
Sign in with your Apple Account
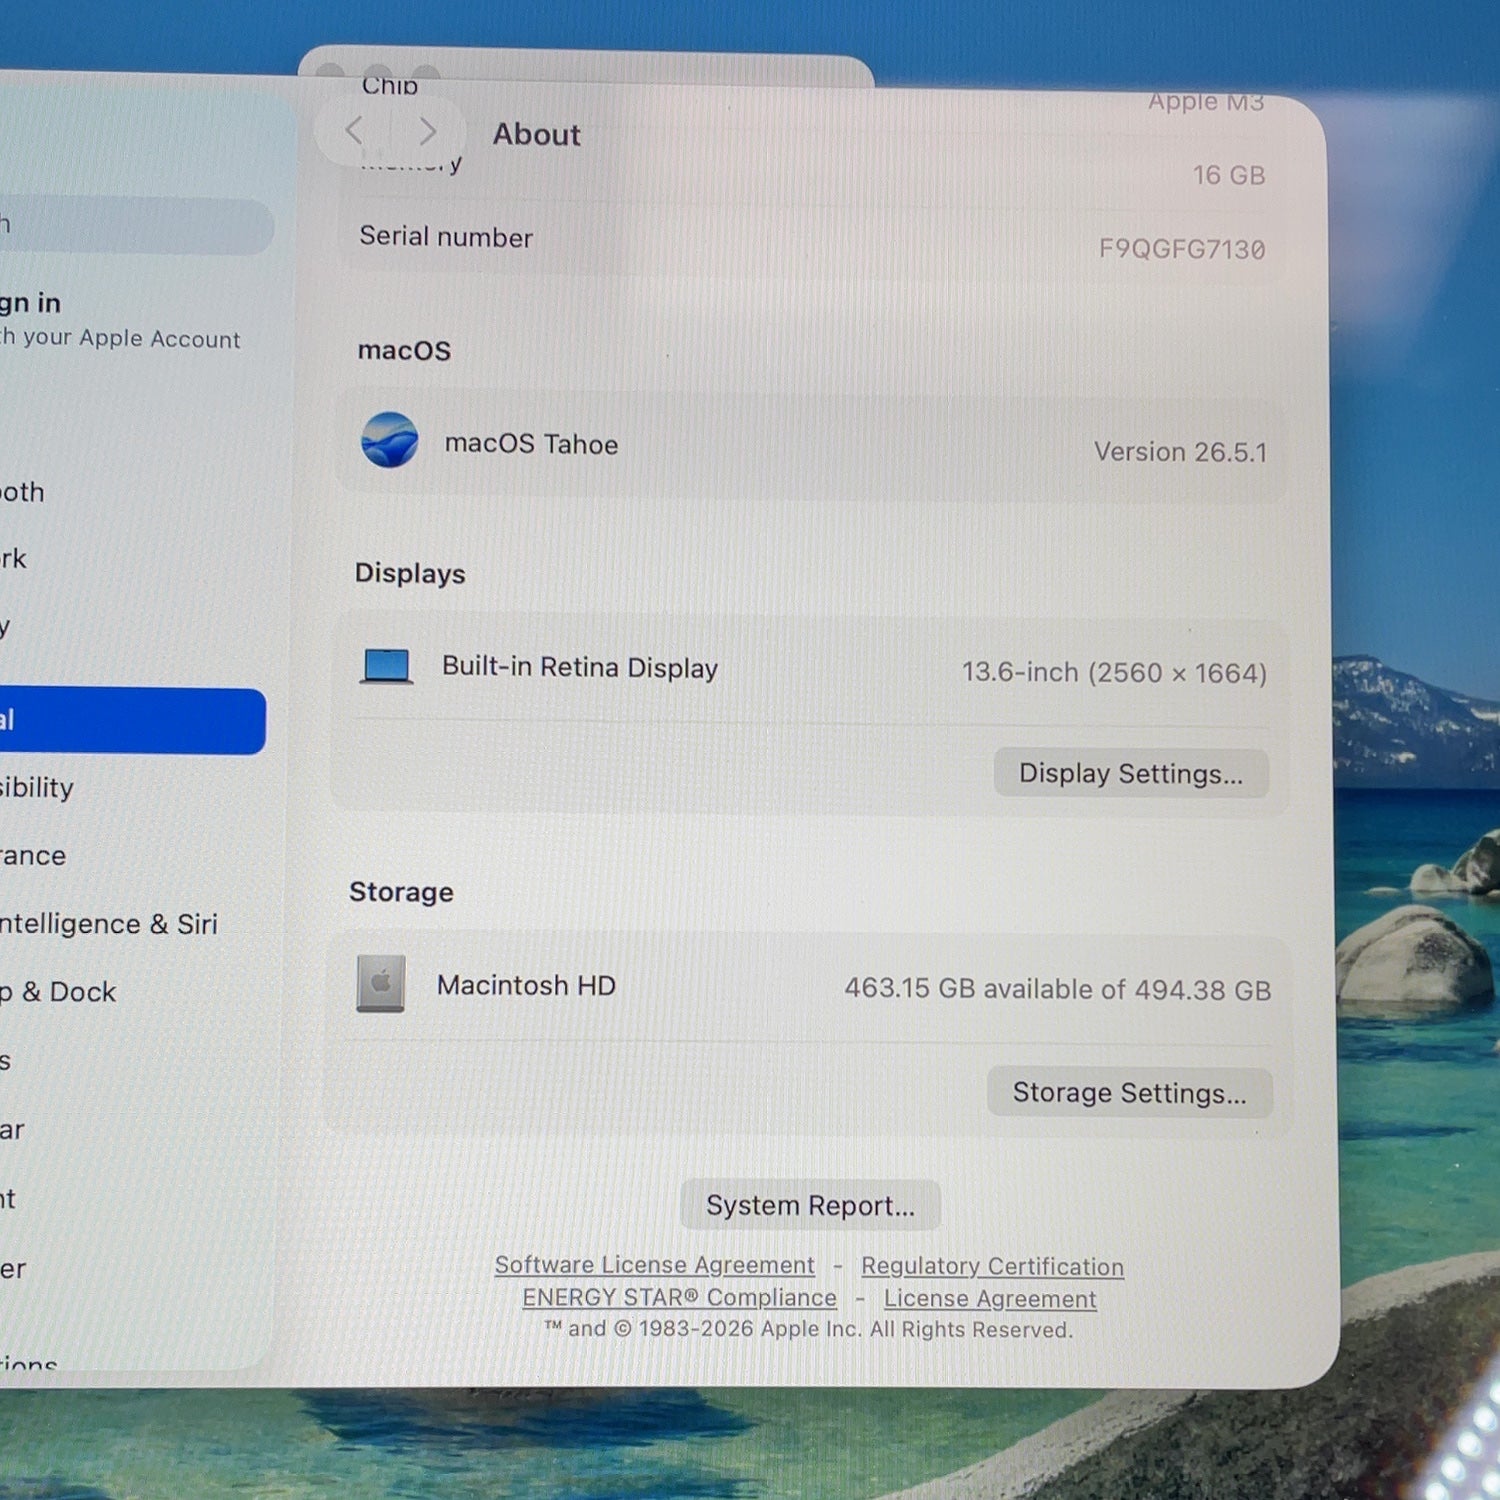coord(121,319)
